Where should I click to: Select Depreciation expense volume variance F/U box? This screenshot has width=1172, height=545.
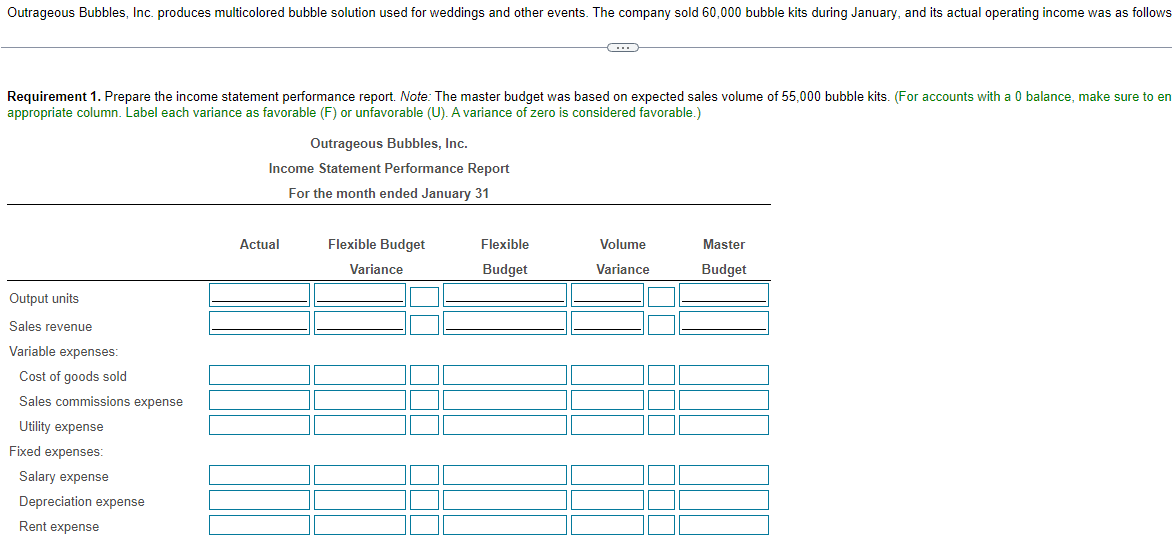(661, 500)
